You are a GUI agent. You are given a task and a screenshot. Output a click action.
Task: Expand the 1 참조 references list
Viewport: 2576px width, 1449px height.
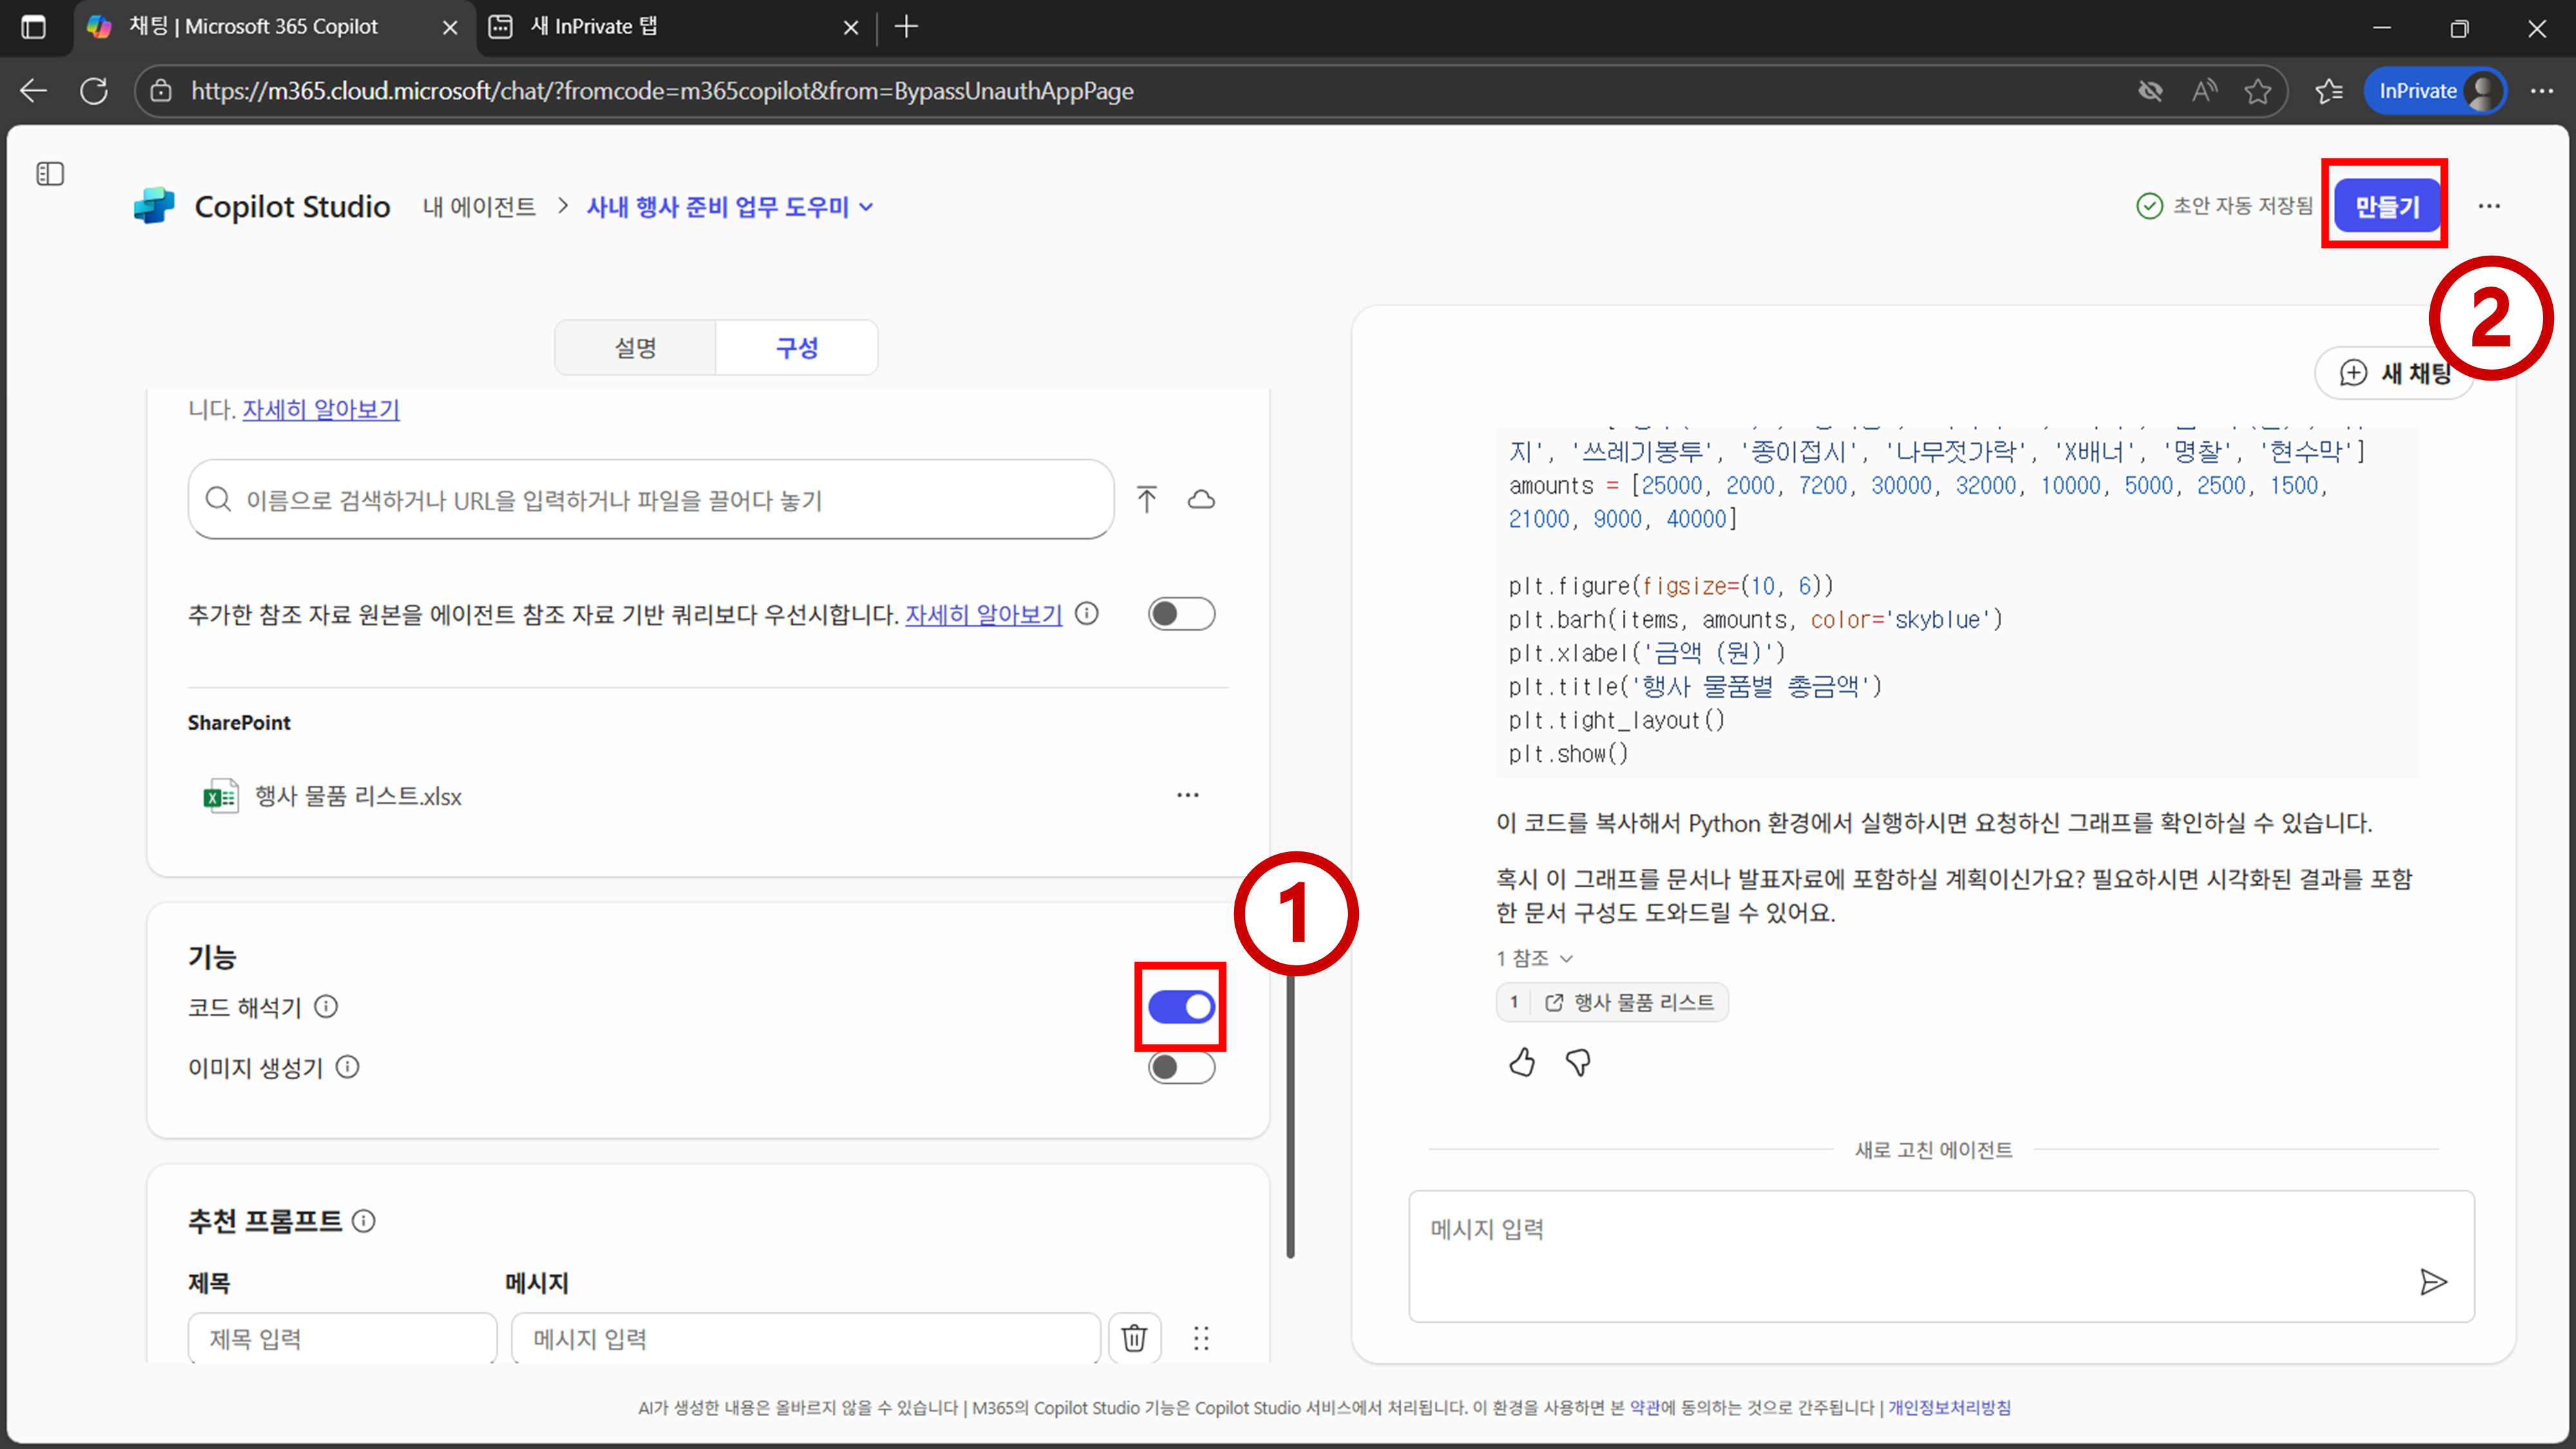tap(1534, 958)
